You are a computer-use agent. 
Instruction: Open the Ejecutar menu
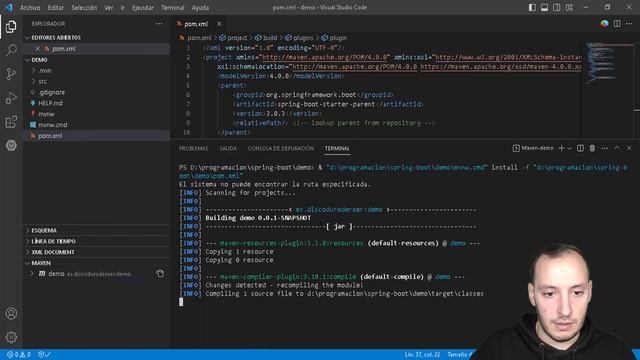coord(142,8)
